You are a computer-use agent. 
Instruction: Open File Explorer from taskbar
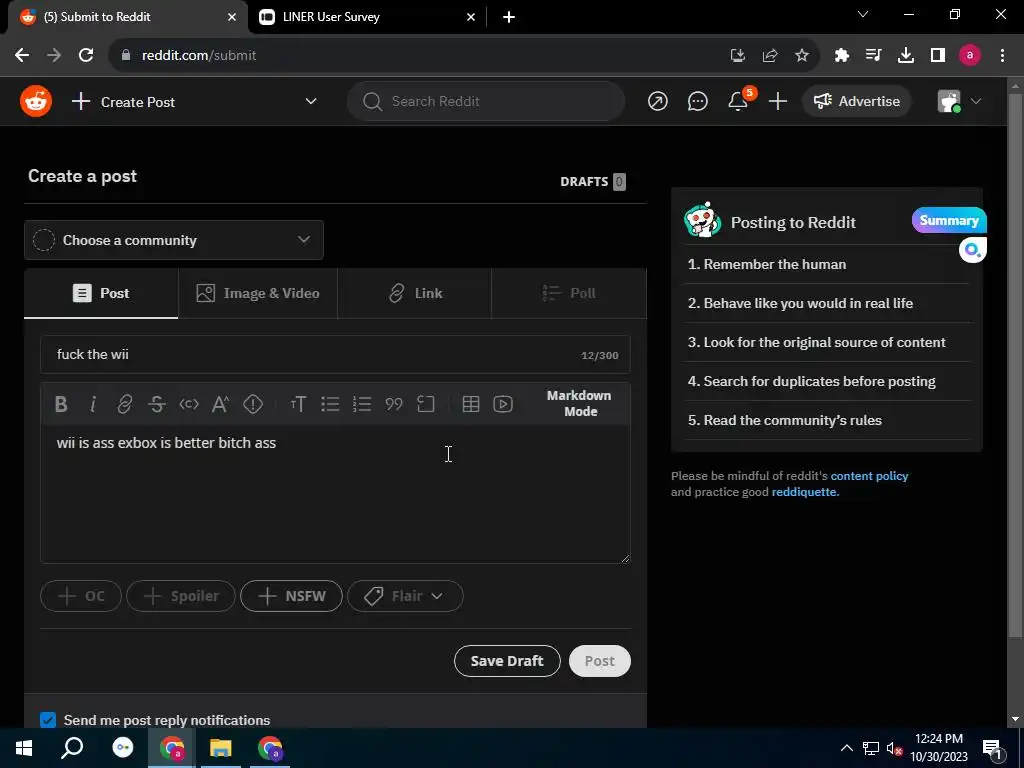click(x=221, y=748)
